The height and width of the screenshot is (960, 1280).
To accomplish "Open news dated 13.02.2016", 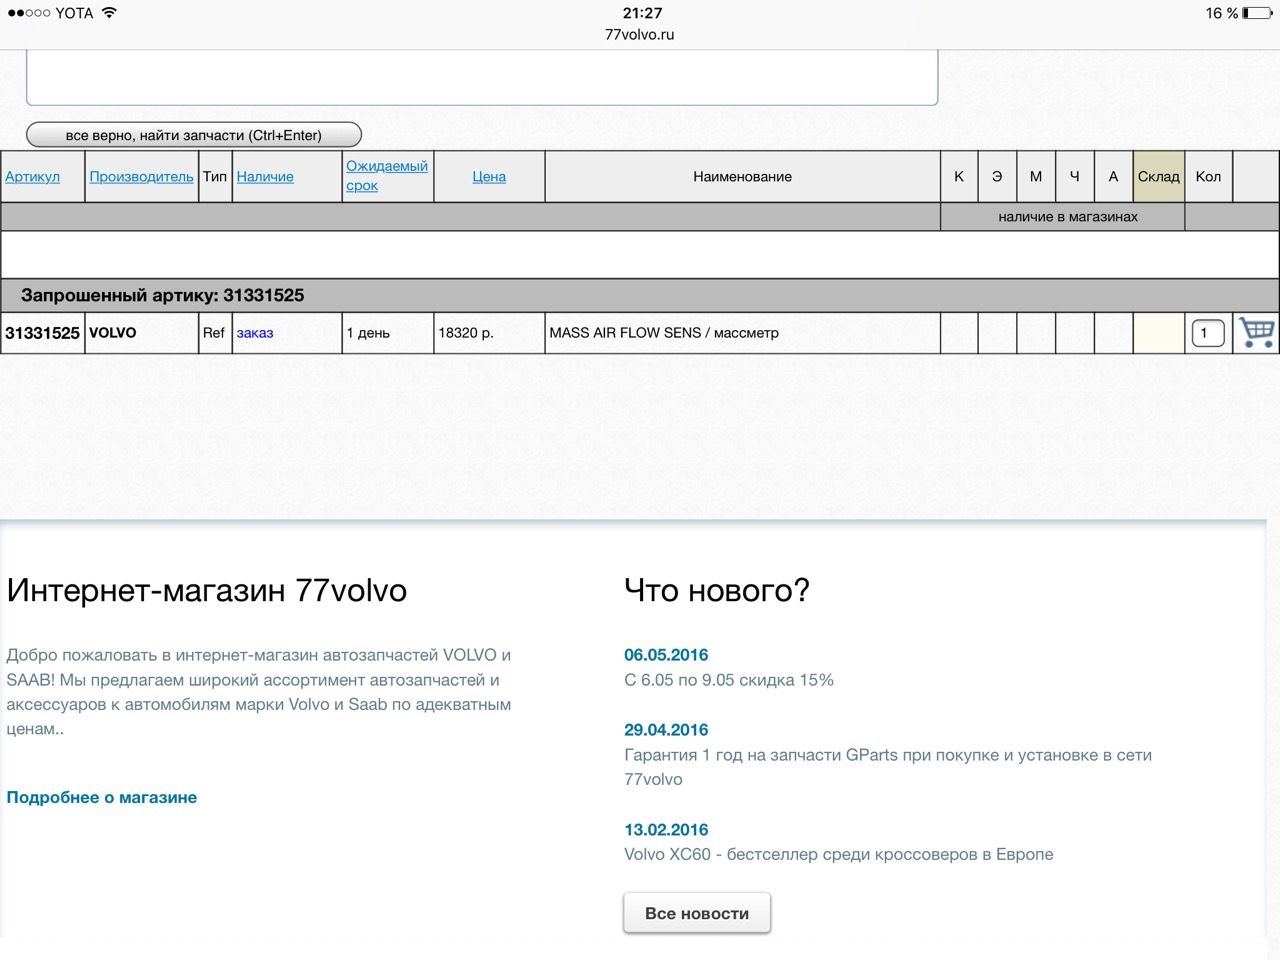I will [x=666, y=830].
